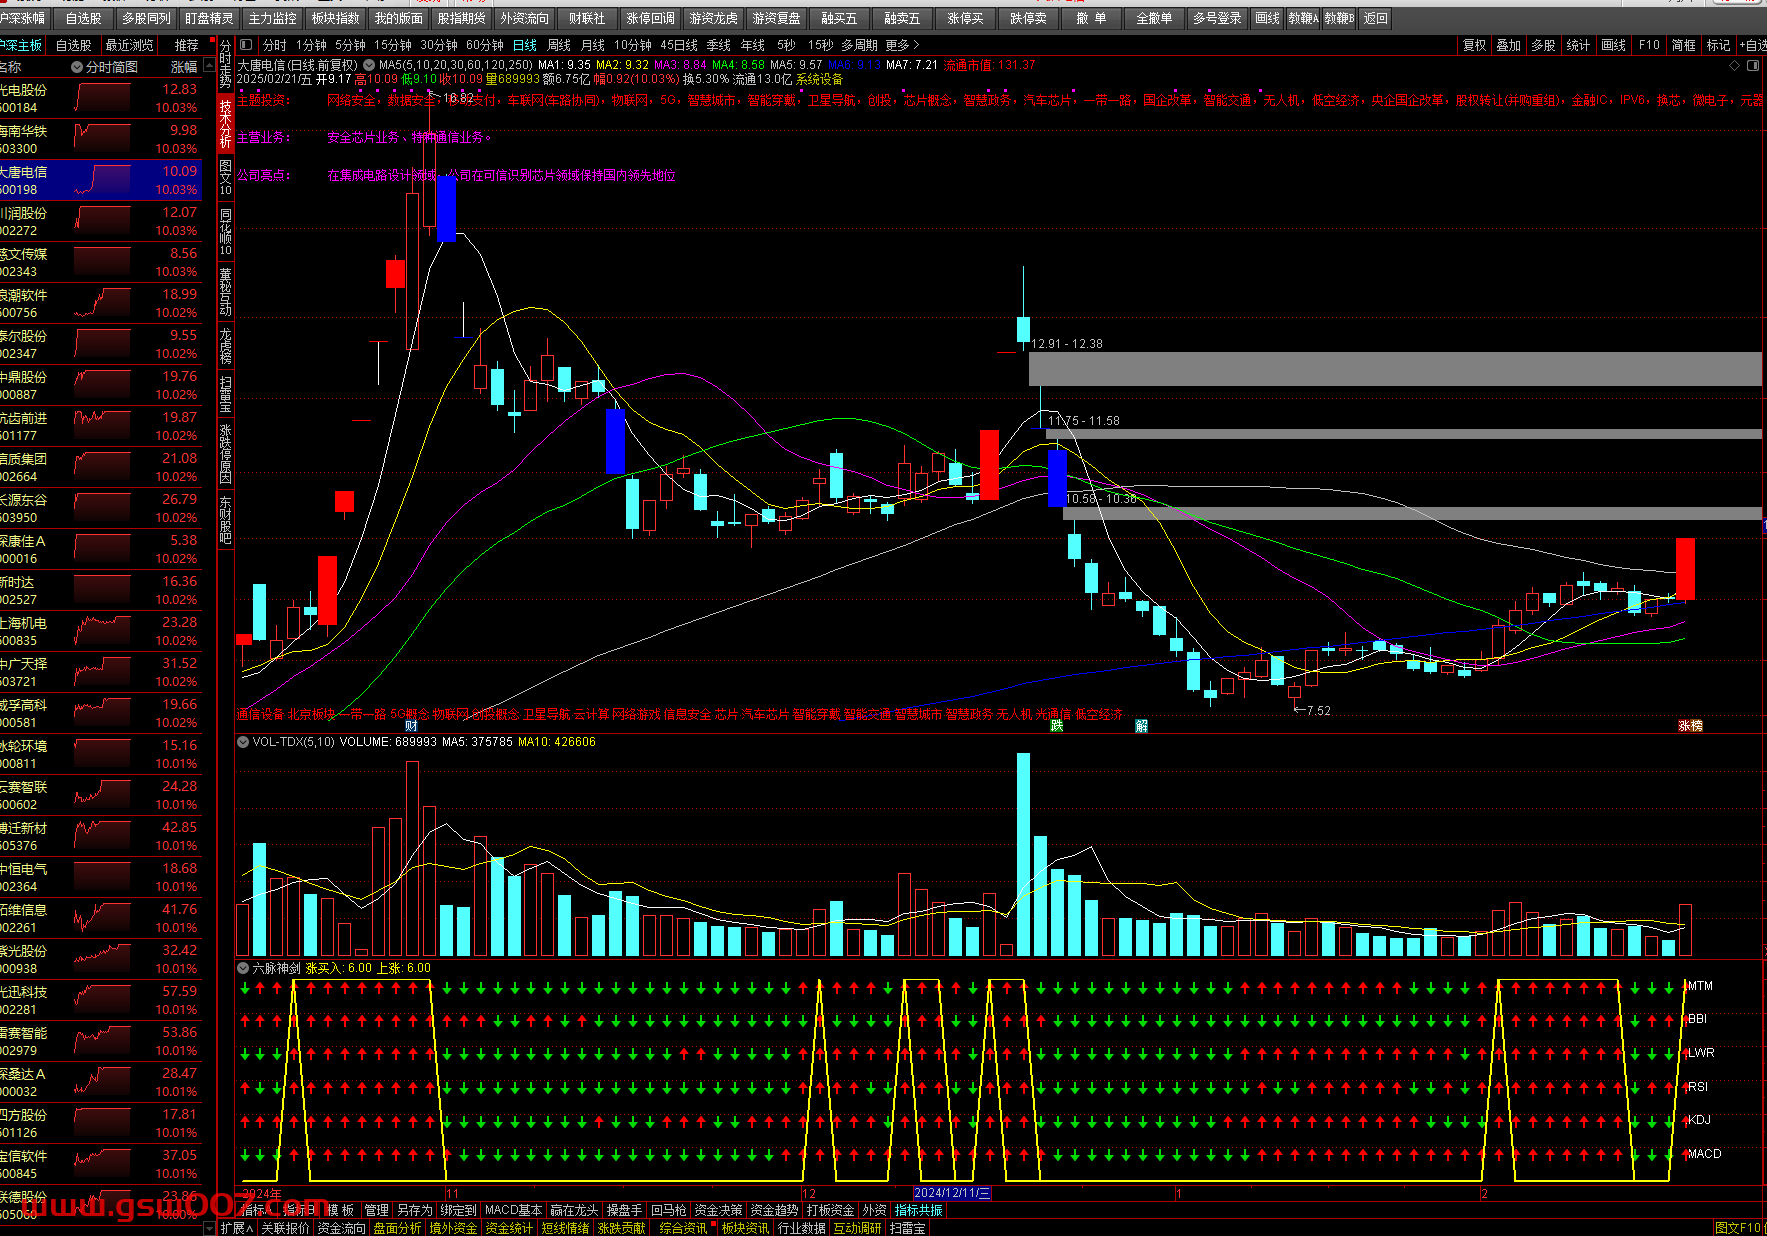Open the MA indicator settings round arrow
Image resolution: width=1767 pixels, height=1236 pixels.
pyautogui.click(x=369, y=65)
